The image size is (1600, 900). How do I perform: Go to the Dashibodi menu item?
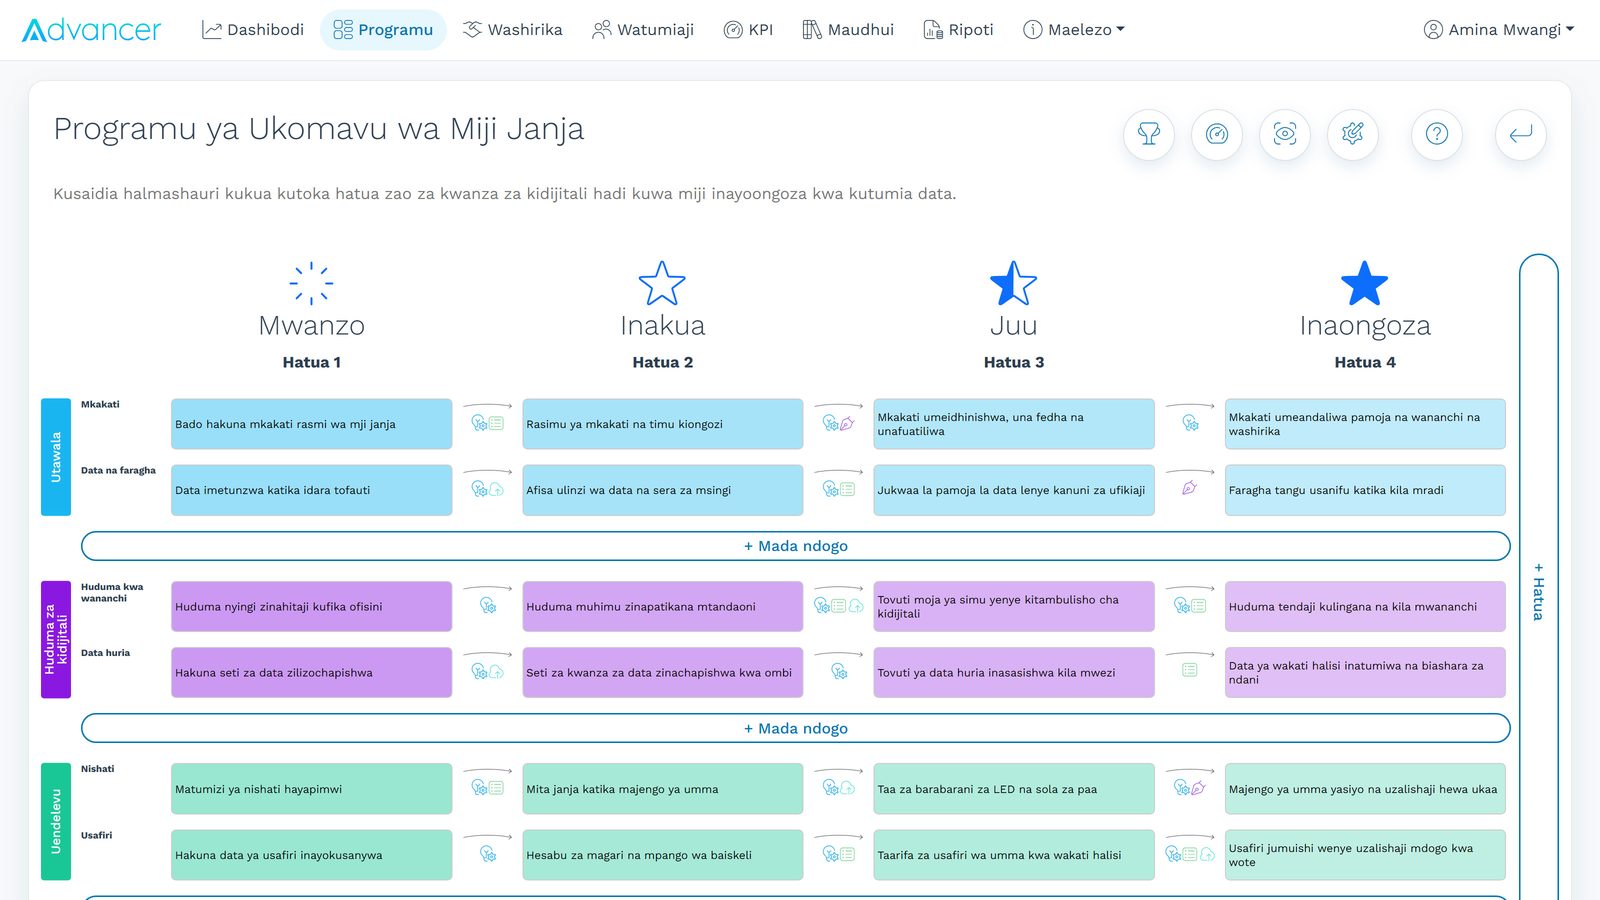pos(253,30)
